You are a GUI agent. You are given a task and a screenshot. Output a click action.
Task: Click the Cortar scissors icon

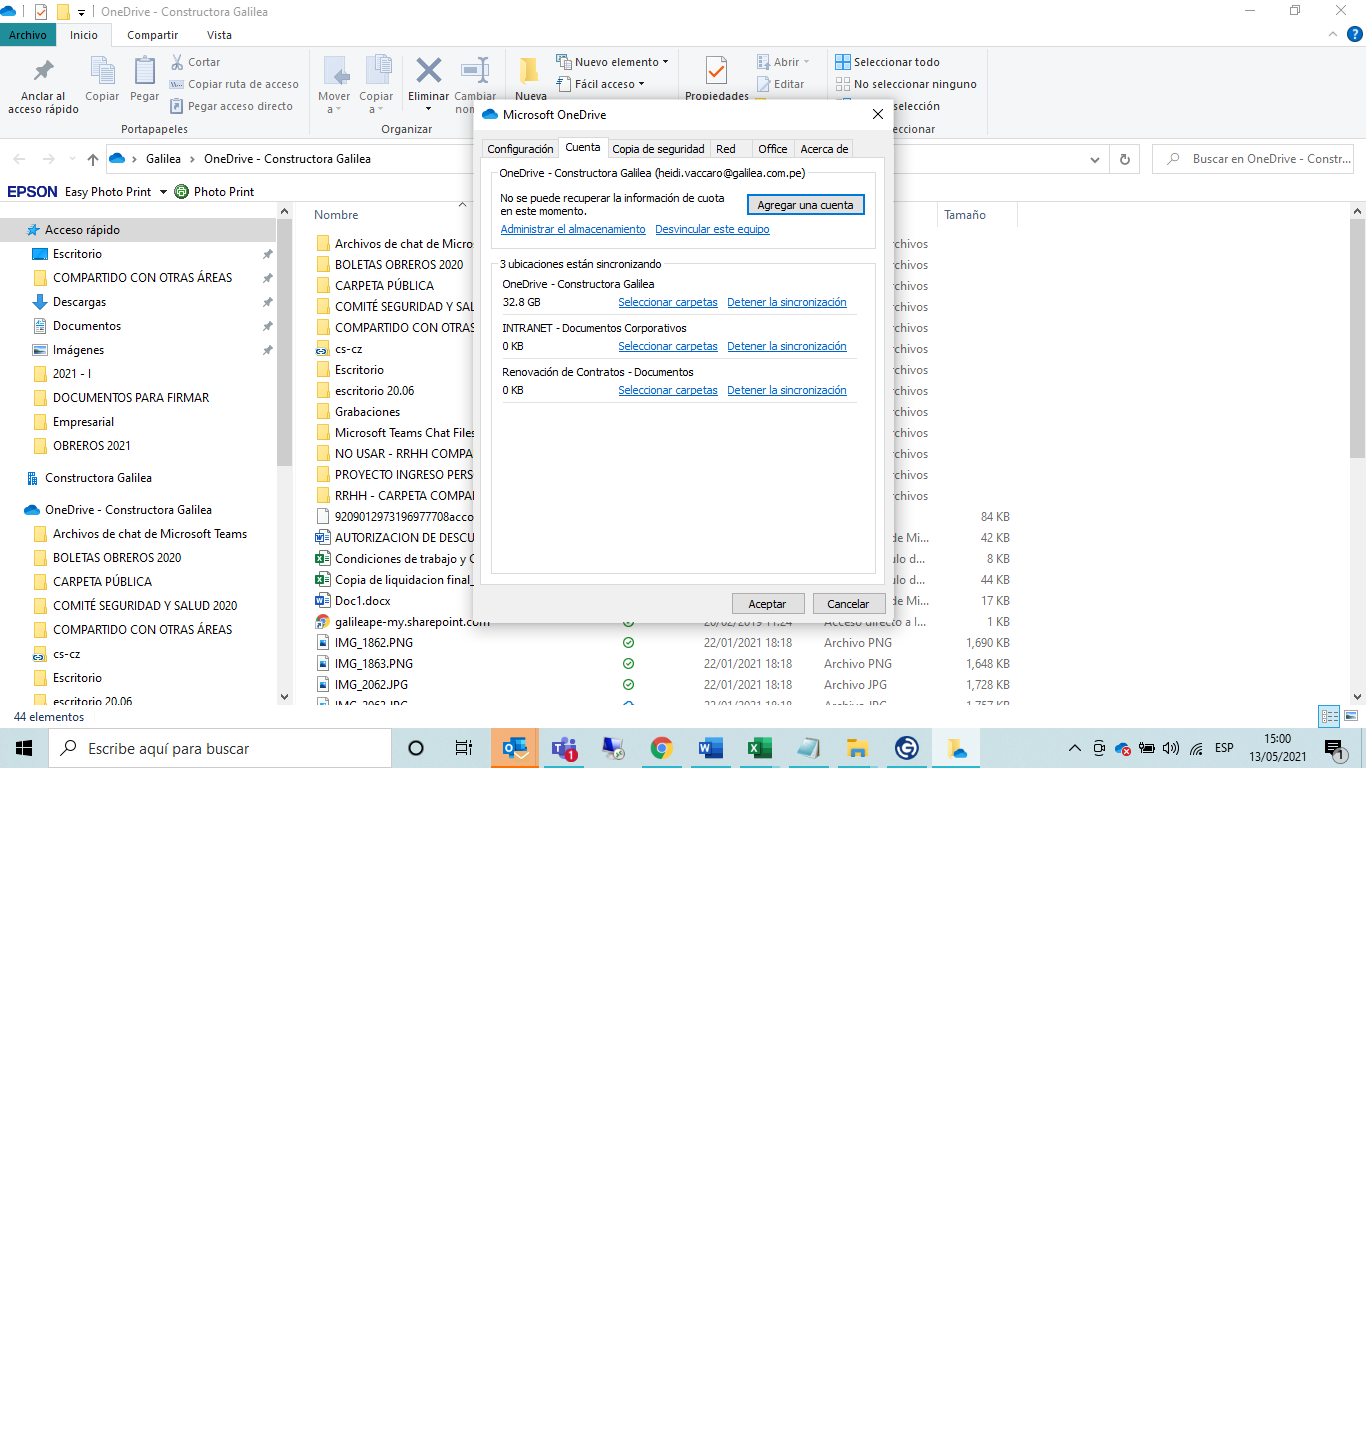[x=177, y=62]
